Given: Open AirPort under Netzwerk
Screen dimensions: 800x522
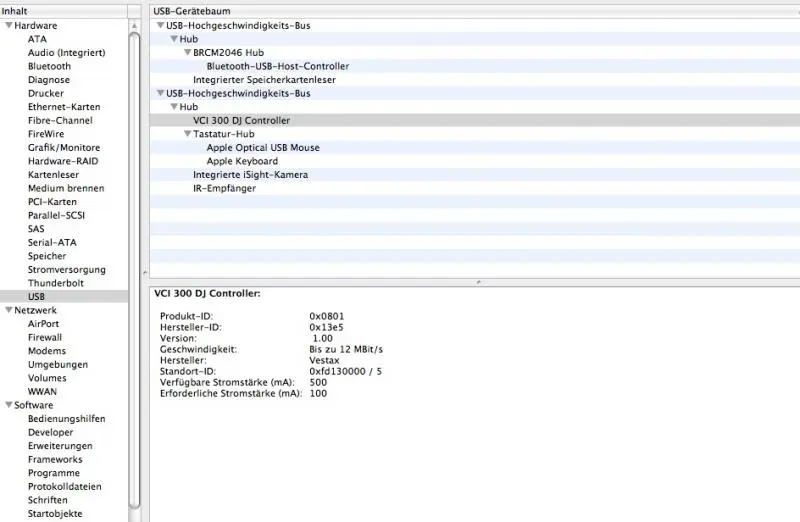Looking at the screenshot, I should point(43,324).
